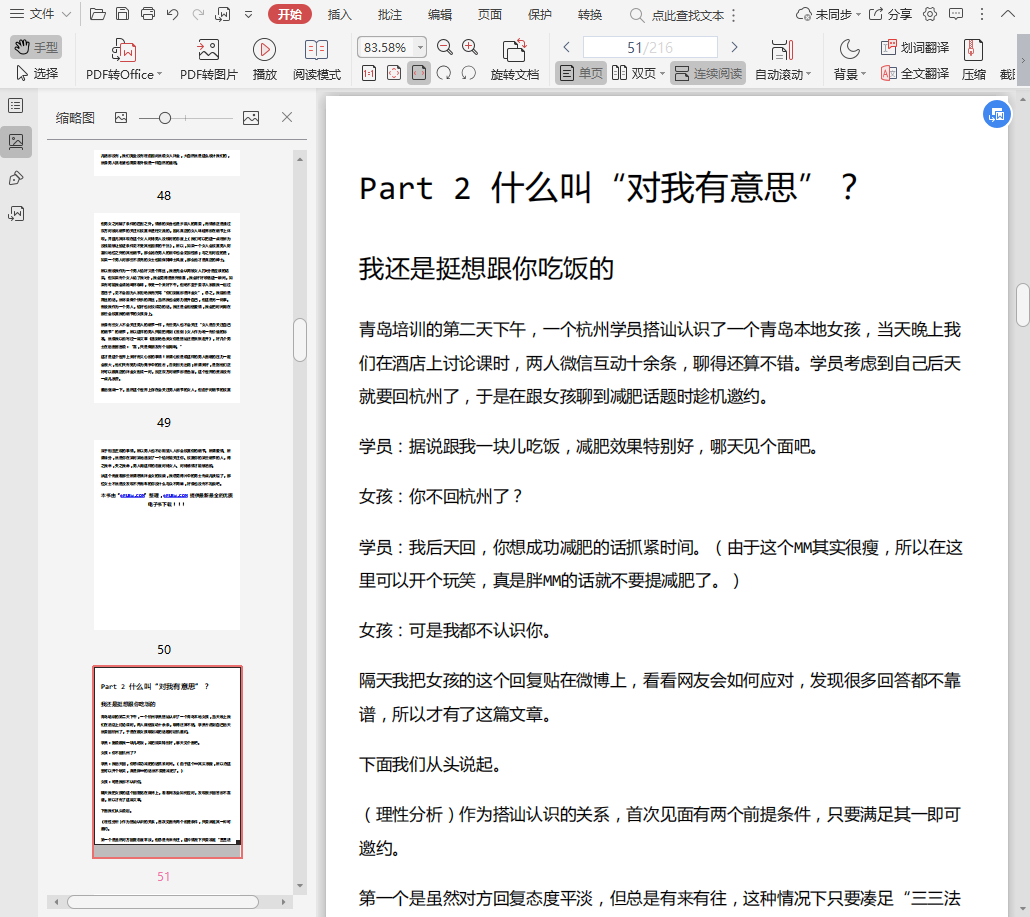Select the page 49 thumbnail
This screenshot has width=1030, height=917.
[x=167, y=307]
